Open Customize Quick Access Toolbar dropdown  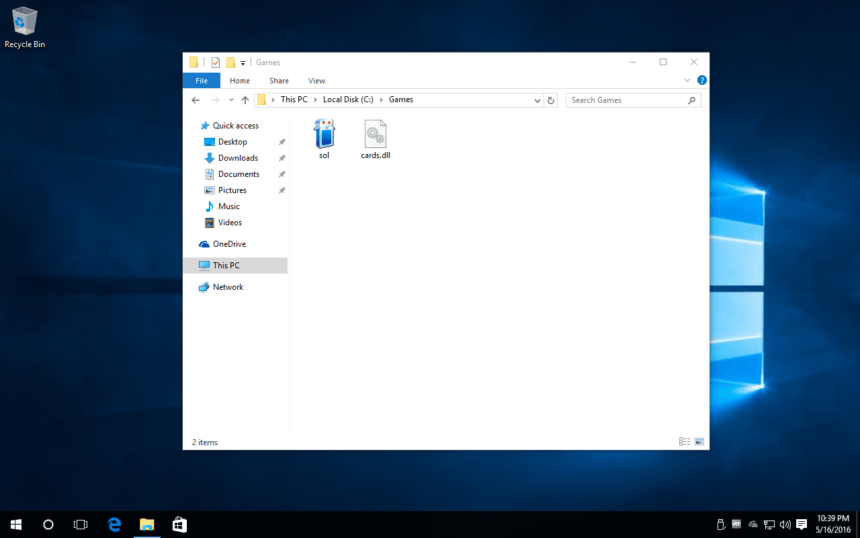tap(242, 63)
